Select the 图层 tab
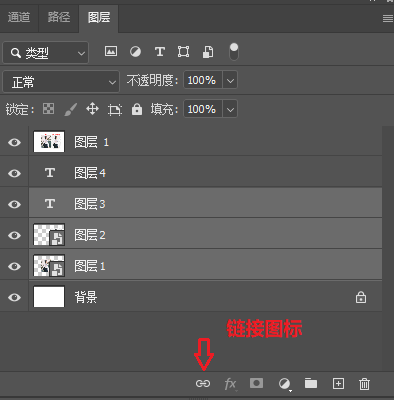Screen dimensions: 394x400 point(99,17)
